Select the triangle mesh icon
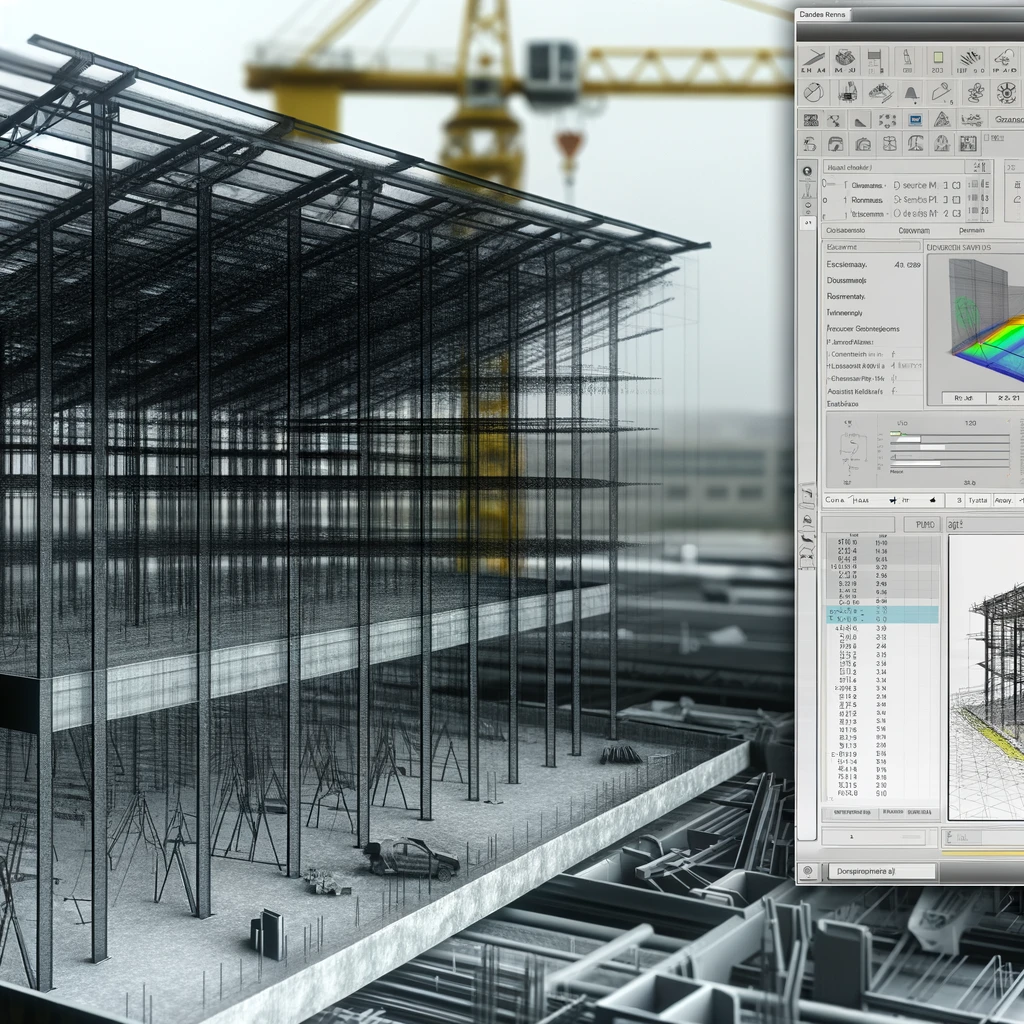This screenshot has height=1024, width=1024. (941, 120)
